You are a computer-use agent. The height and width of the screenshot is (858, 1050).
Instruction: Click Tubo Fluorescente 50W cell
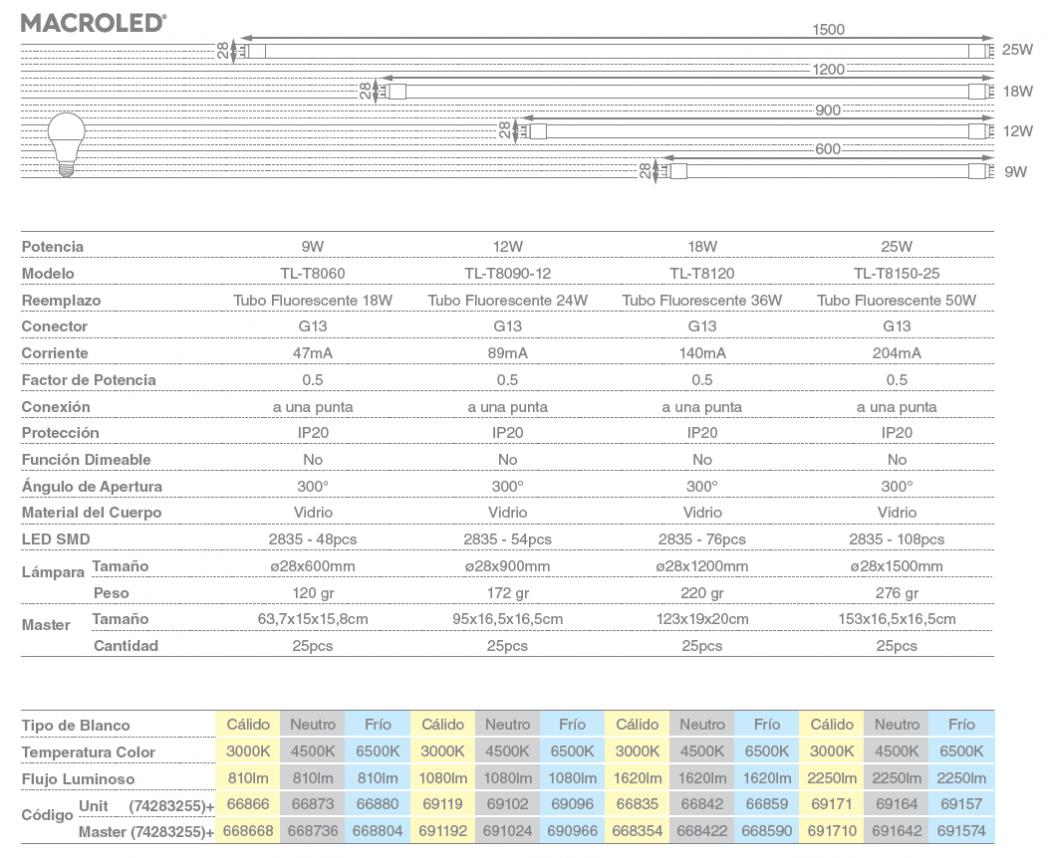pos(897,300)
